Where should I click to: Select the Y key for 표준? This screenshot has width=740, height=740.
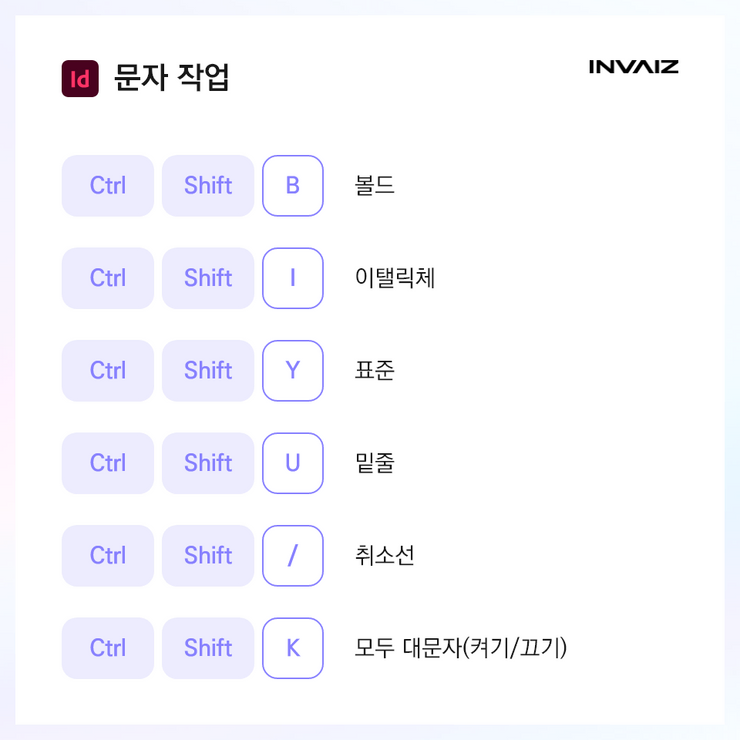tap(293, 370)
